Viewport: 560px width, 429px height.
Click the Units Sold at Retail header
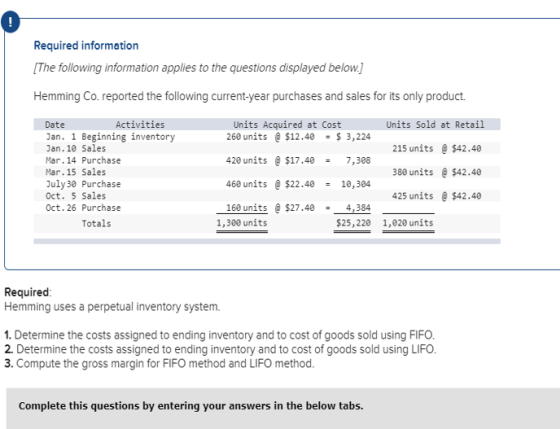435,125
